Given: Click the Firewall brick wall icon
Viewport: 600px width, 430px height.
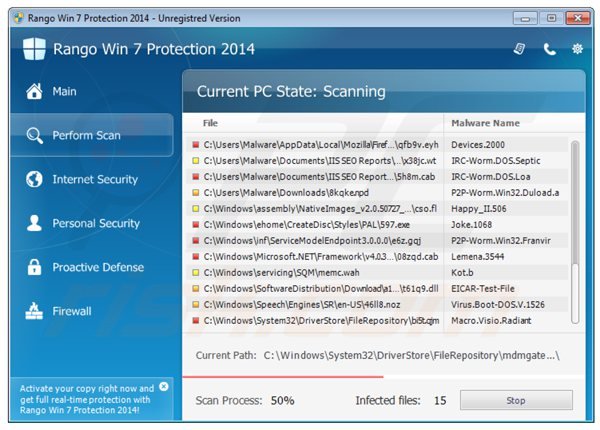Looking at the screenshot, I should point(34,311).
